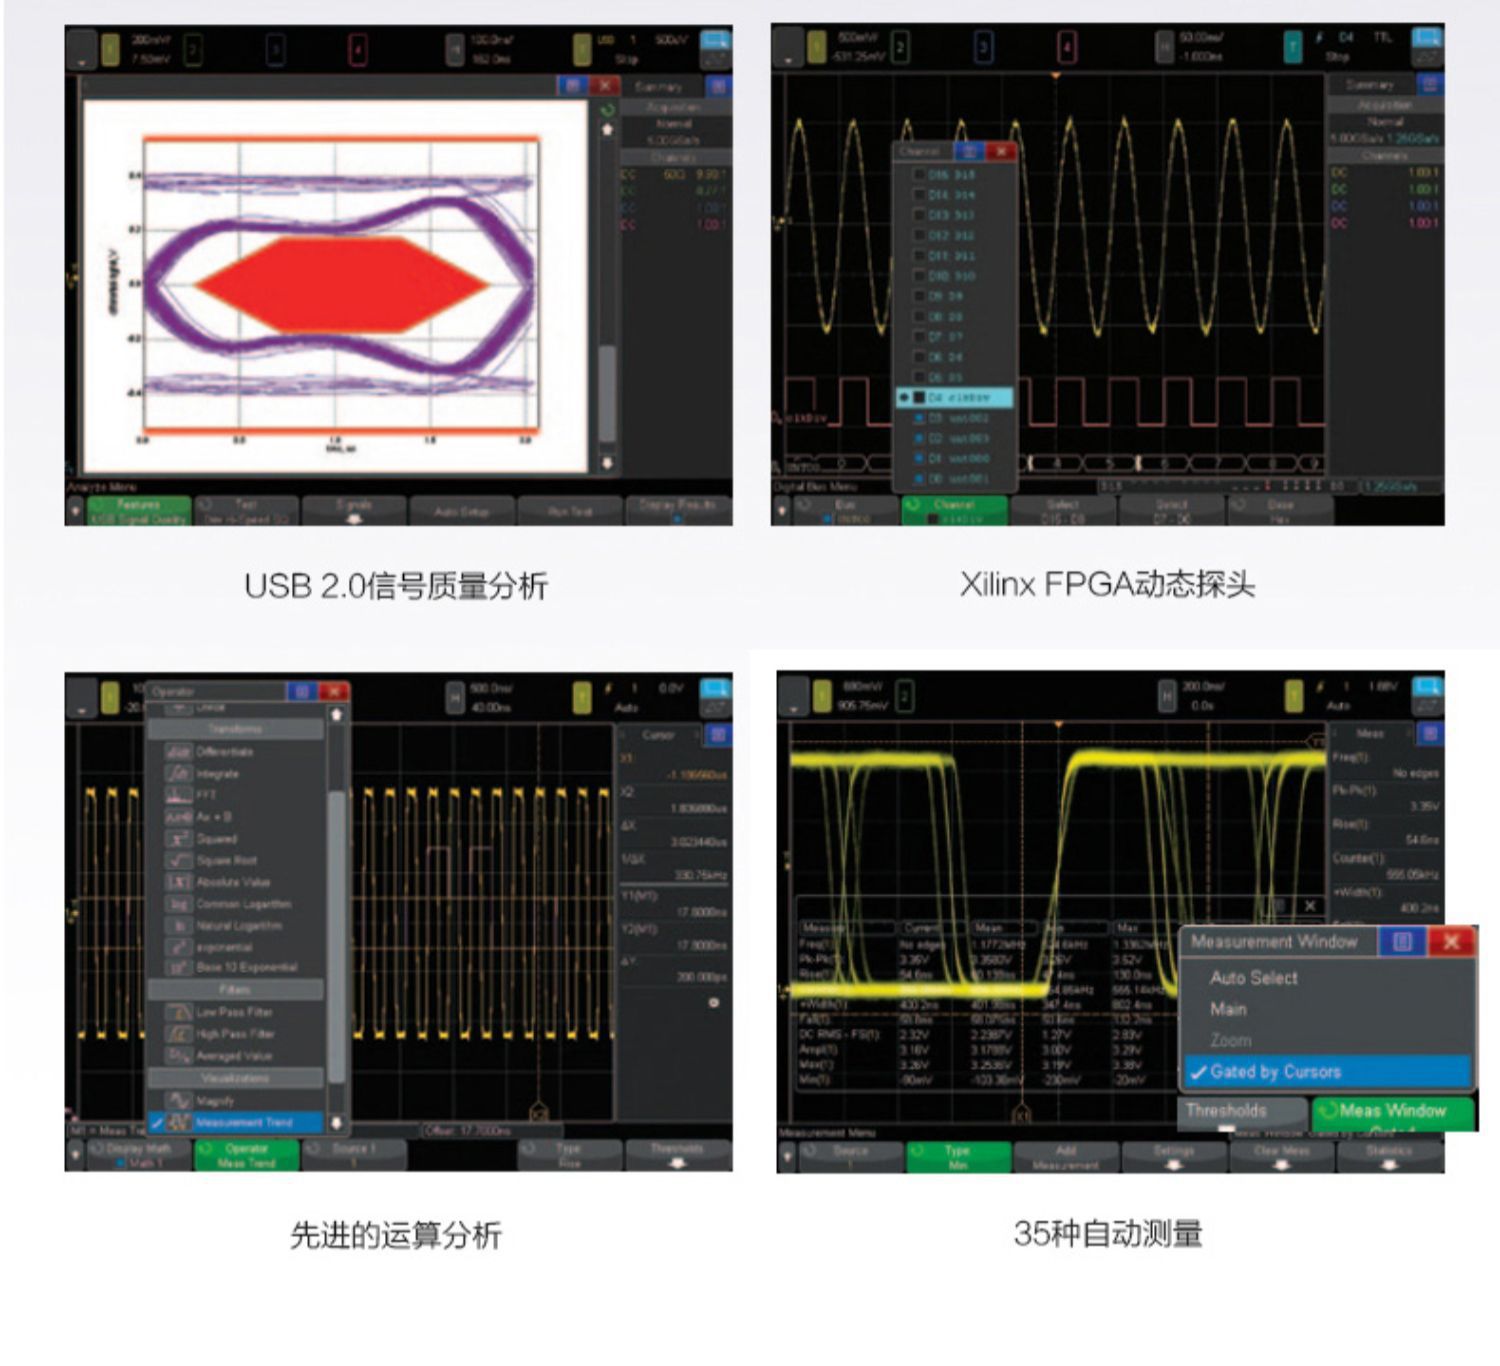Select the Differentiate operator icon
This screenshot has width=1500, height=1366.
pos(178,751)
